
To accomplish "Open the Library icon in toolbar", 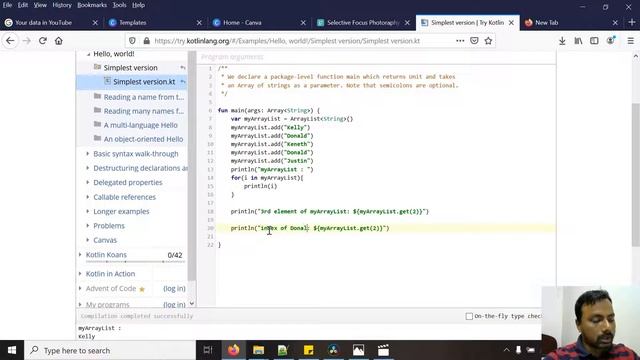I will point(578,41).
